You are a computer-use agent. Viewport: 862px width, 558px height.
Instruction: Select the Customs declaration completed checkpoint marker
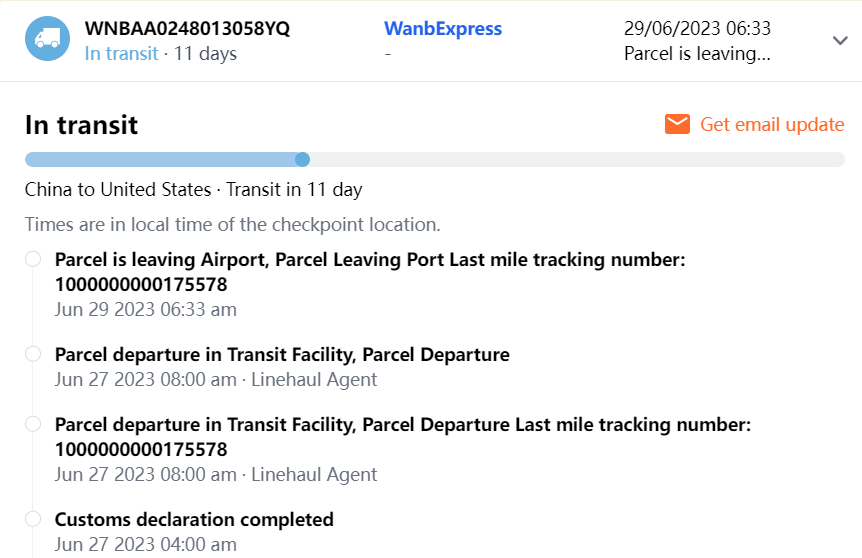point(33,519)
